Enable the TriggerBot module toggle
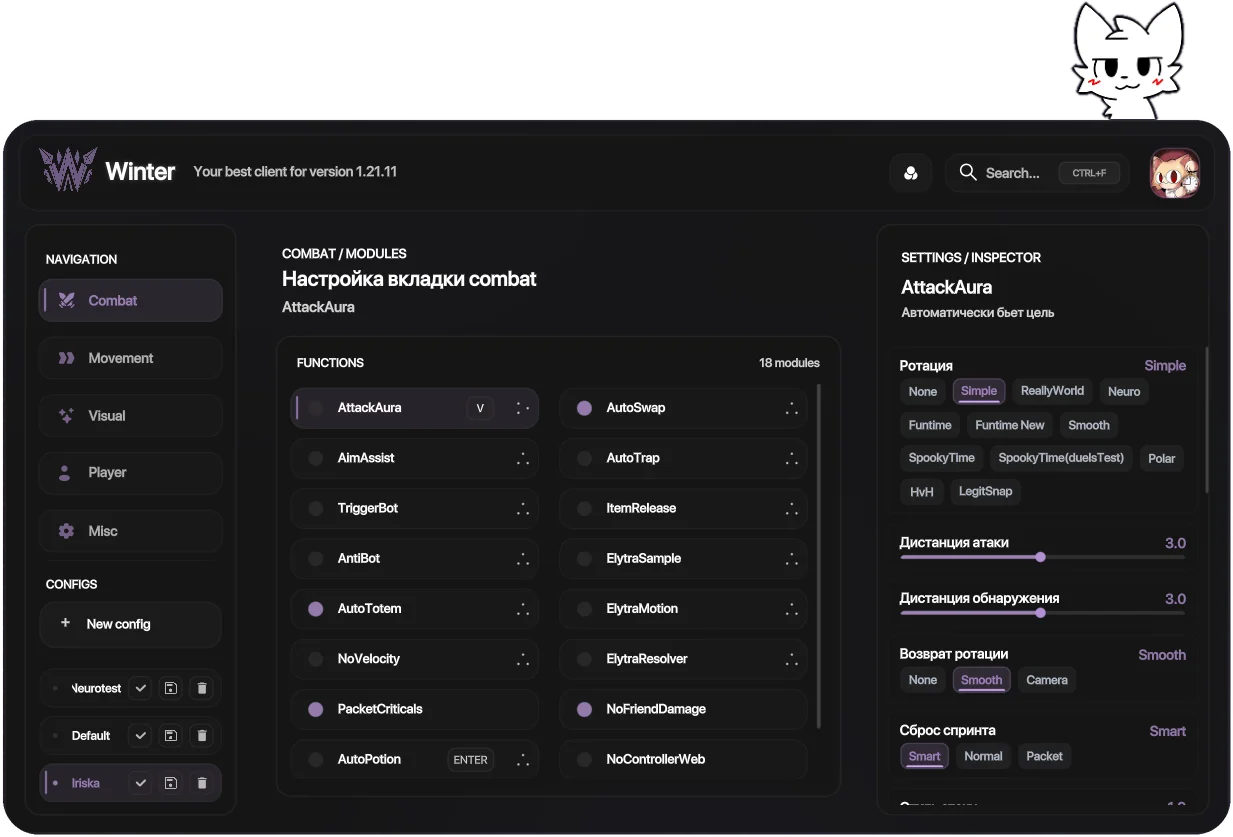Viewport: 1233px width, 837px height. [316, 508]
